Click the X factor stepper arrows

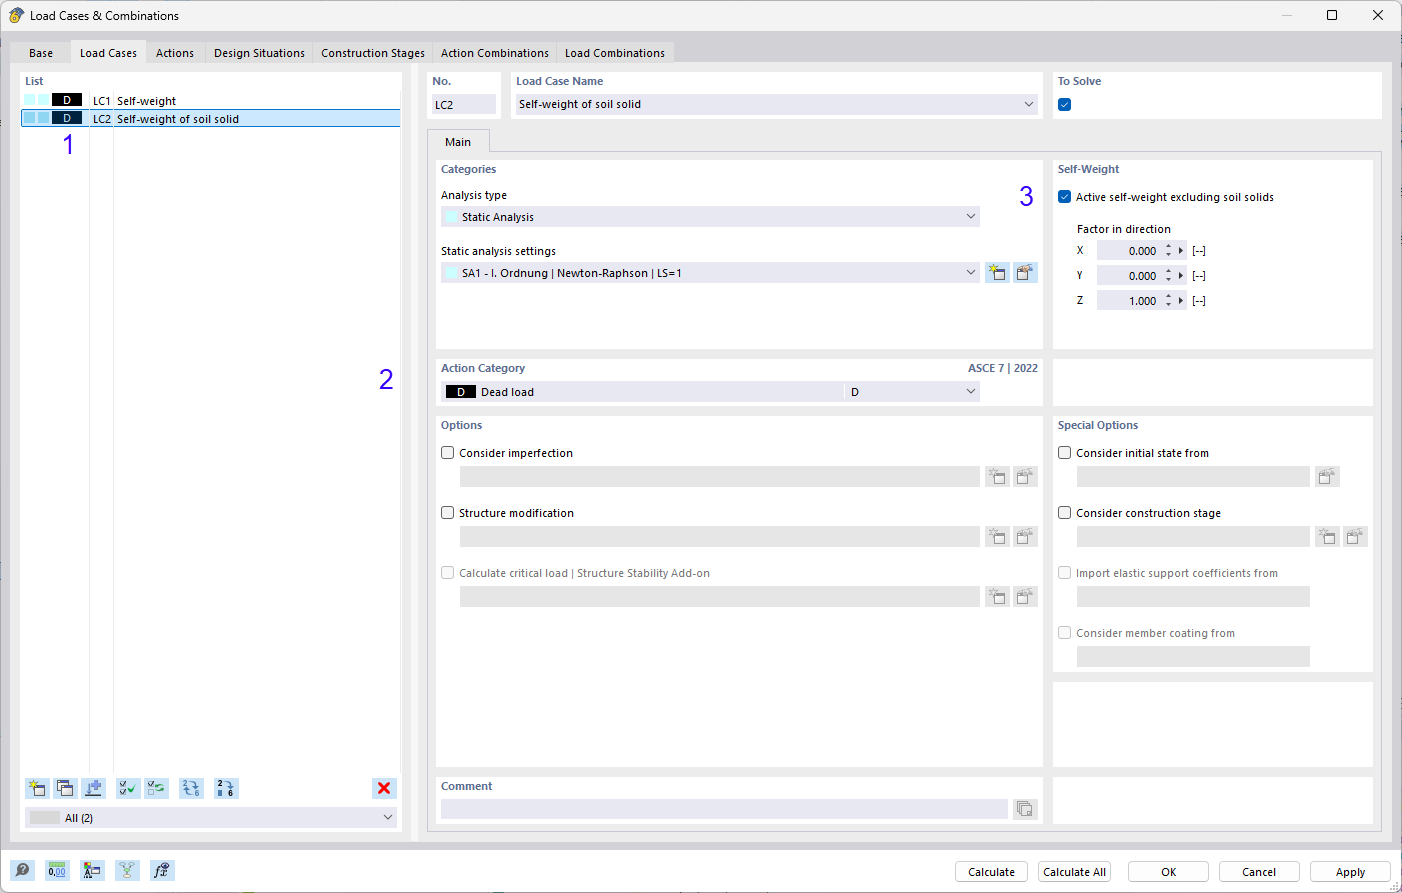[1168, 251]
